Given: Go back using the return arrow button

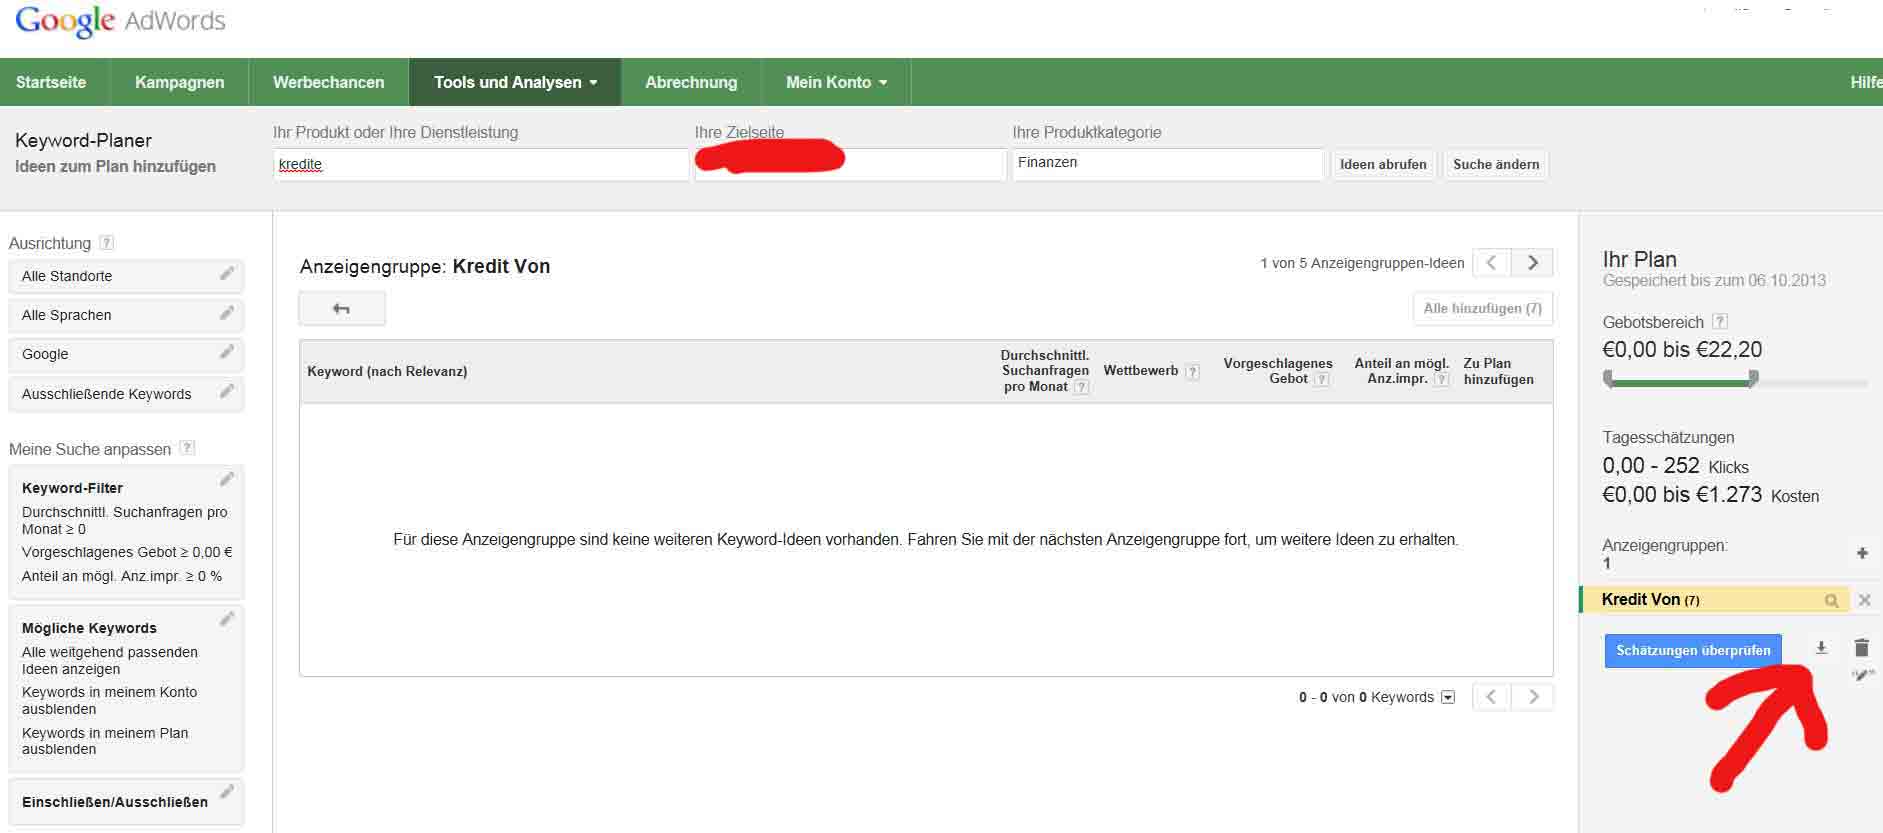Looking at the screenshot, I should [x=342, y=309].
